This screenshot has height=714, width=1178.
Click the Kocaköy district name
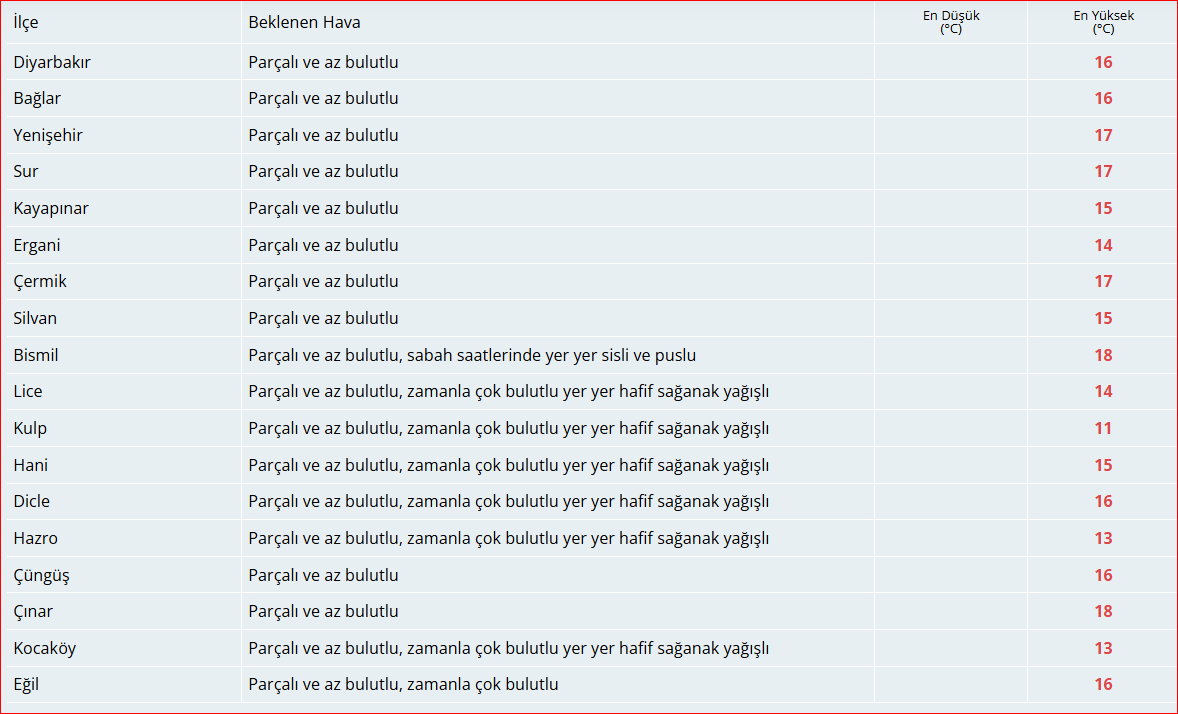pyautogui.click(x=44, y=648)
